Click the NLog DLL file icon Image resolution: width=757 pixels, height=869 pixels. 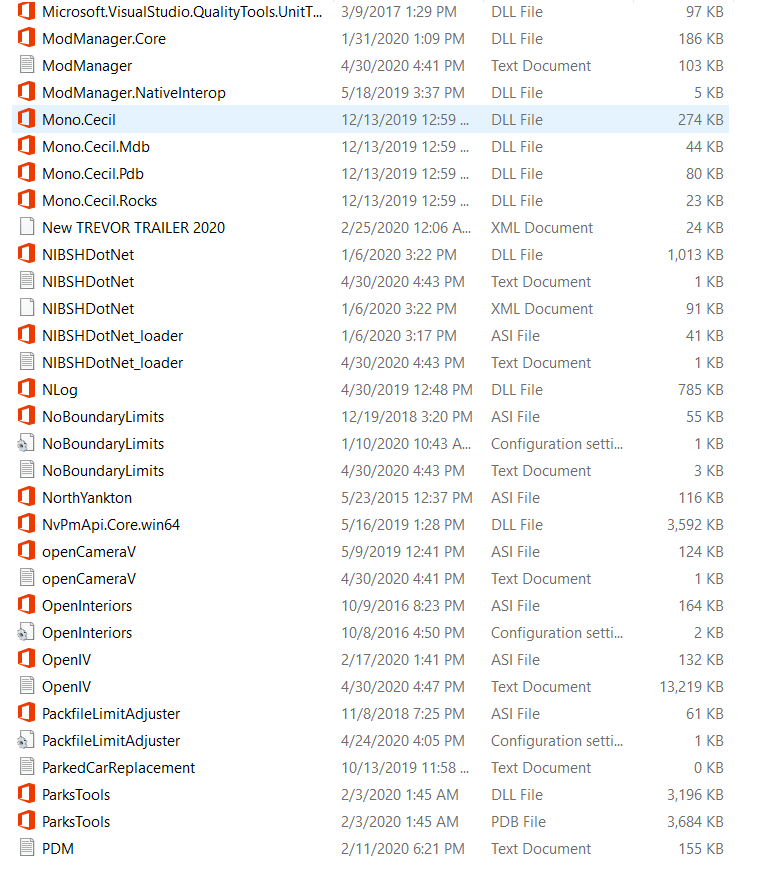pyautogui.click(x=26, y=389)
